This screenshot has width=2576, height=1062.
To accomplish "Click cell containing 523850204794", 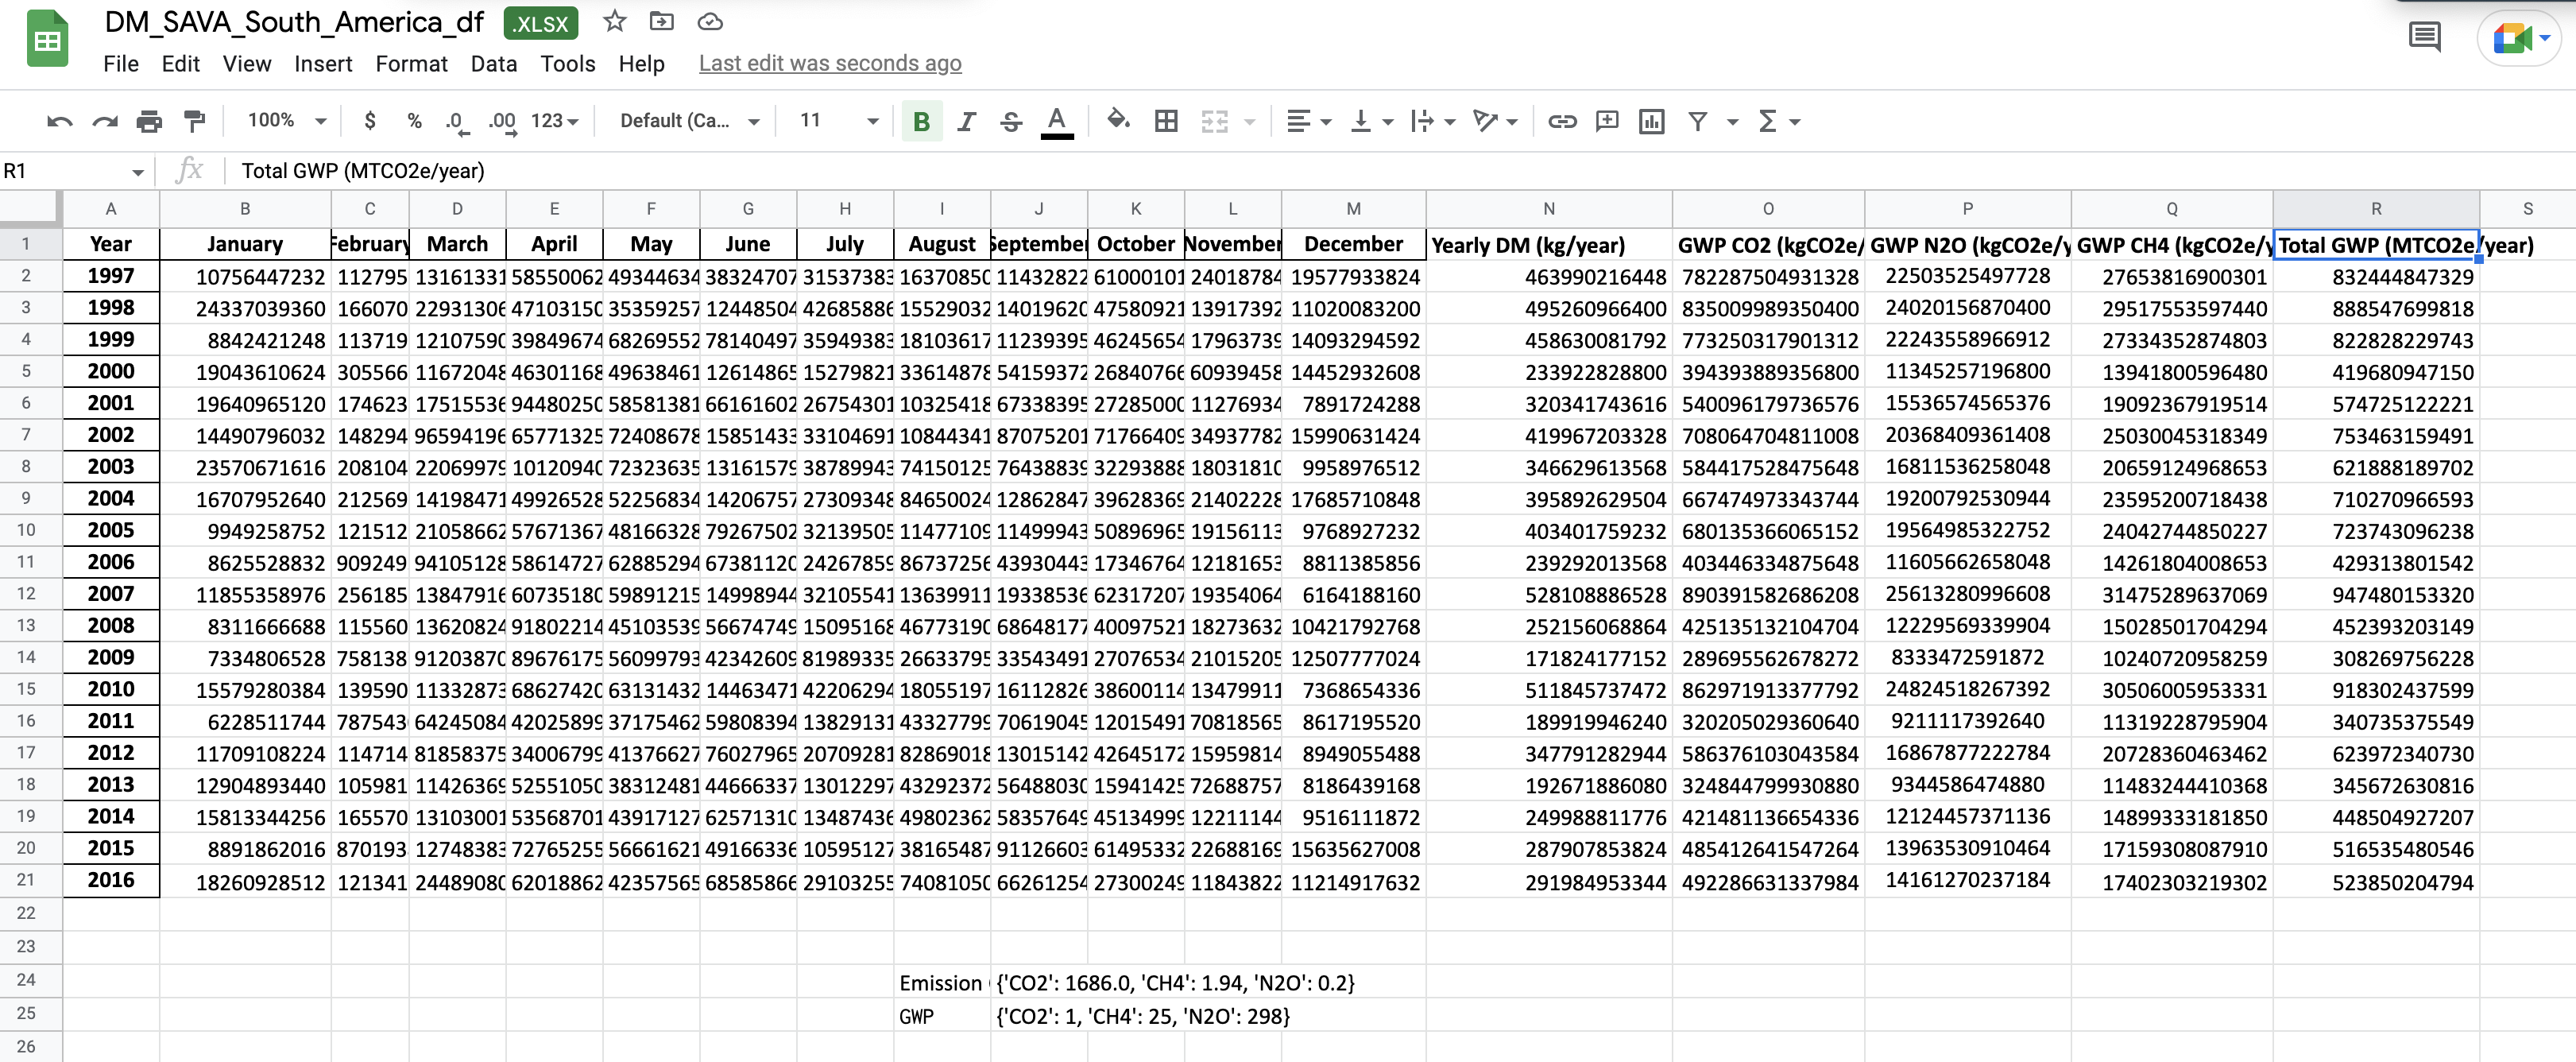I will (x=2375, y=882).
